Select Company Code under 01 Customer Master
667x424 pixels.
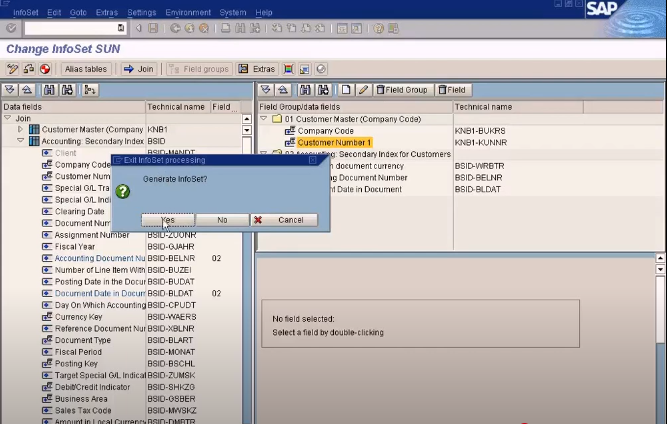tap(325, 131)
